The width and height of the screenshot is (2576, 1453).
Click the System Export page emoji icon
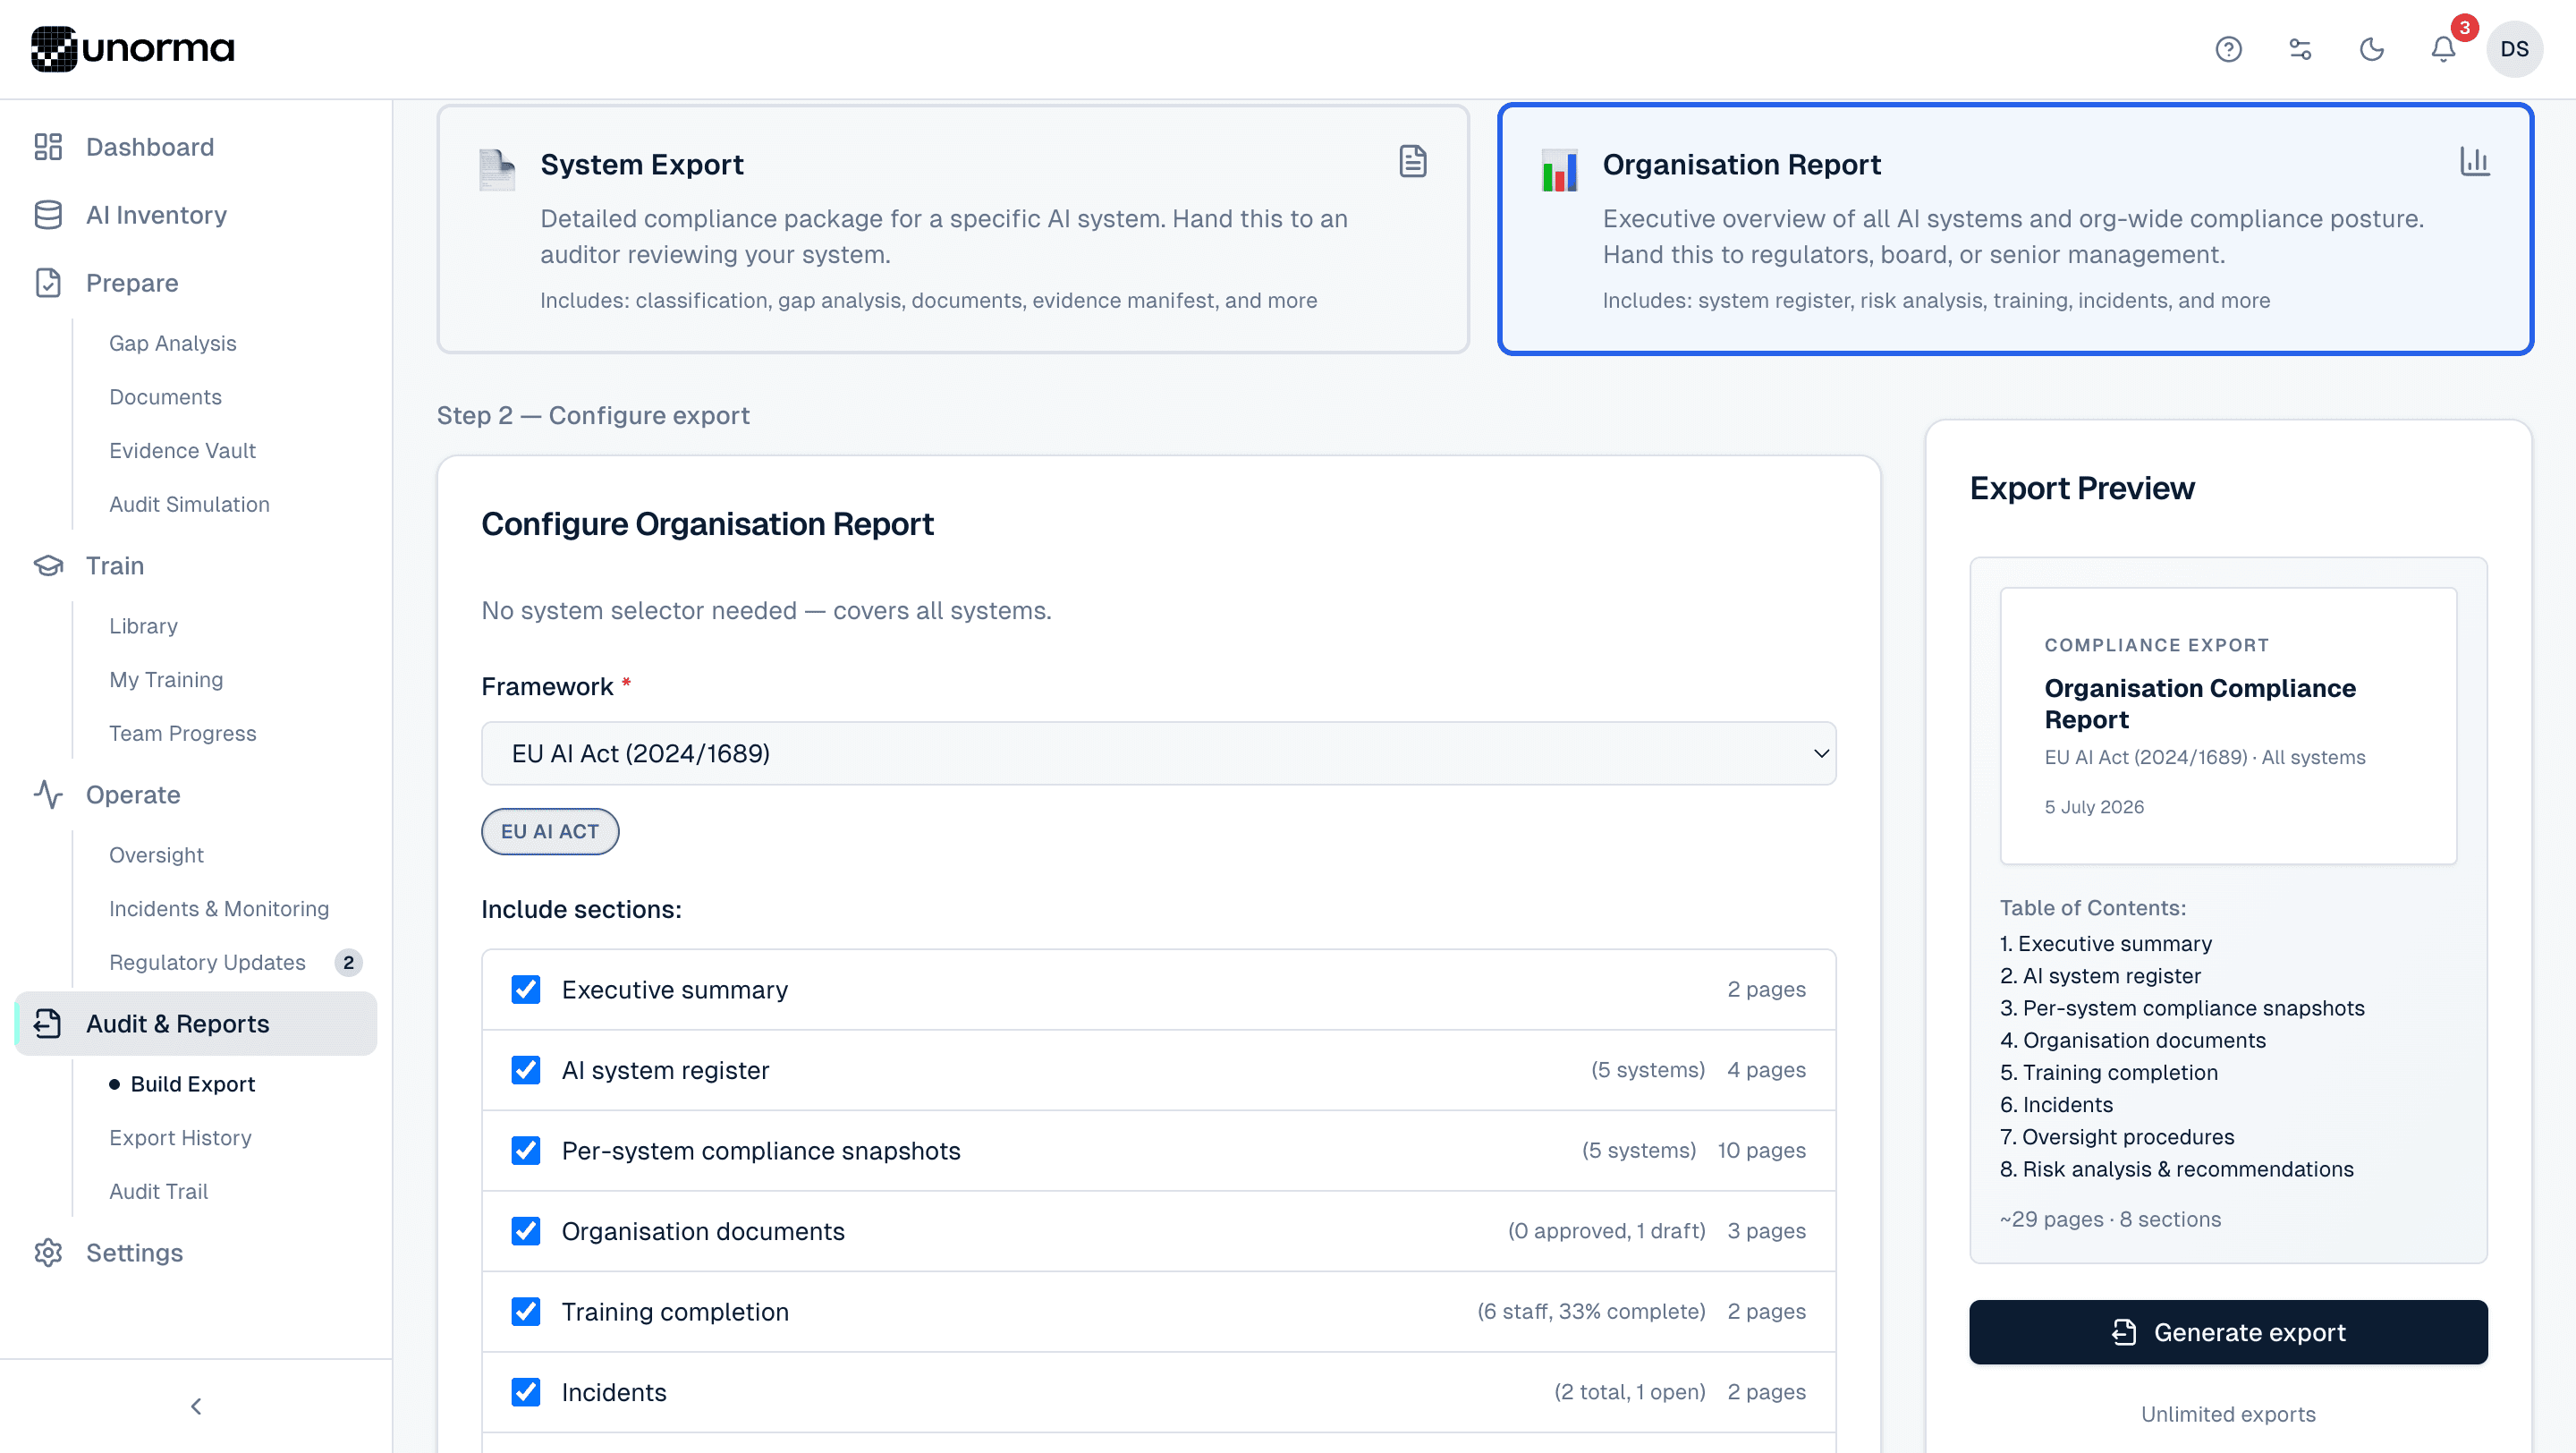click(497, 169)
